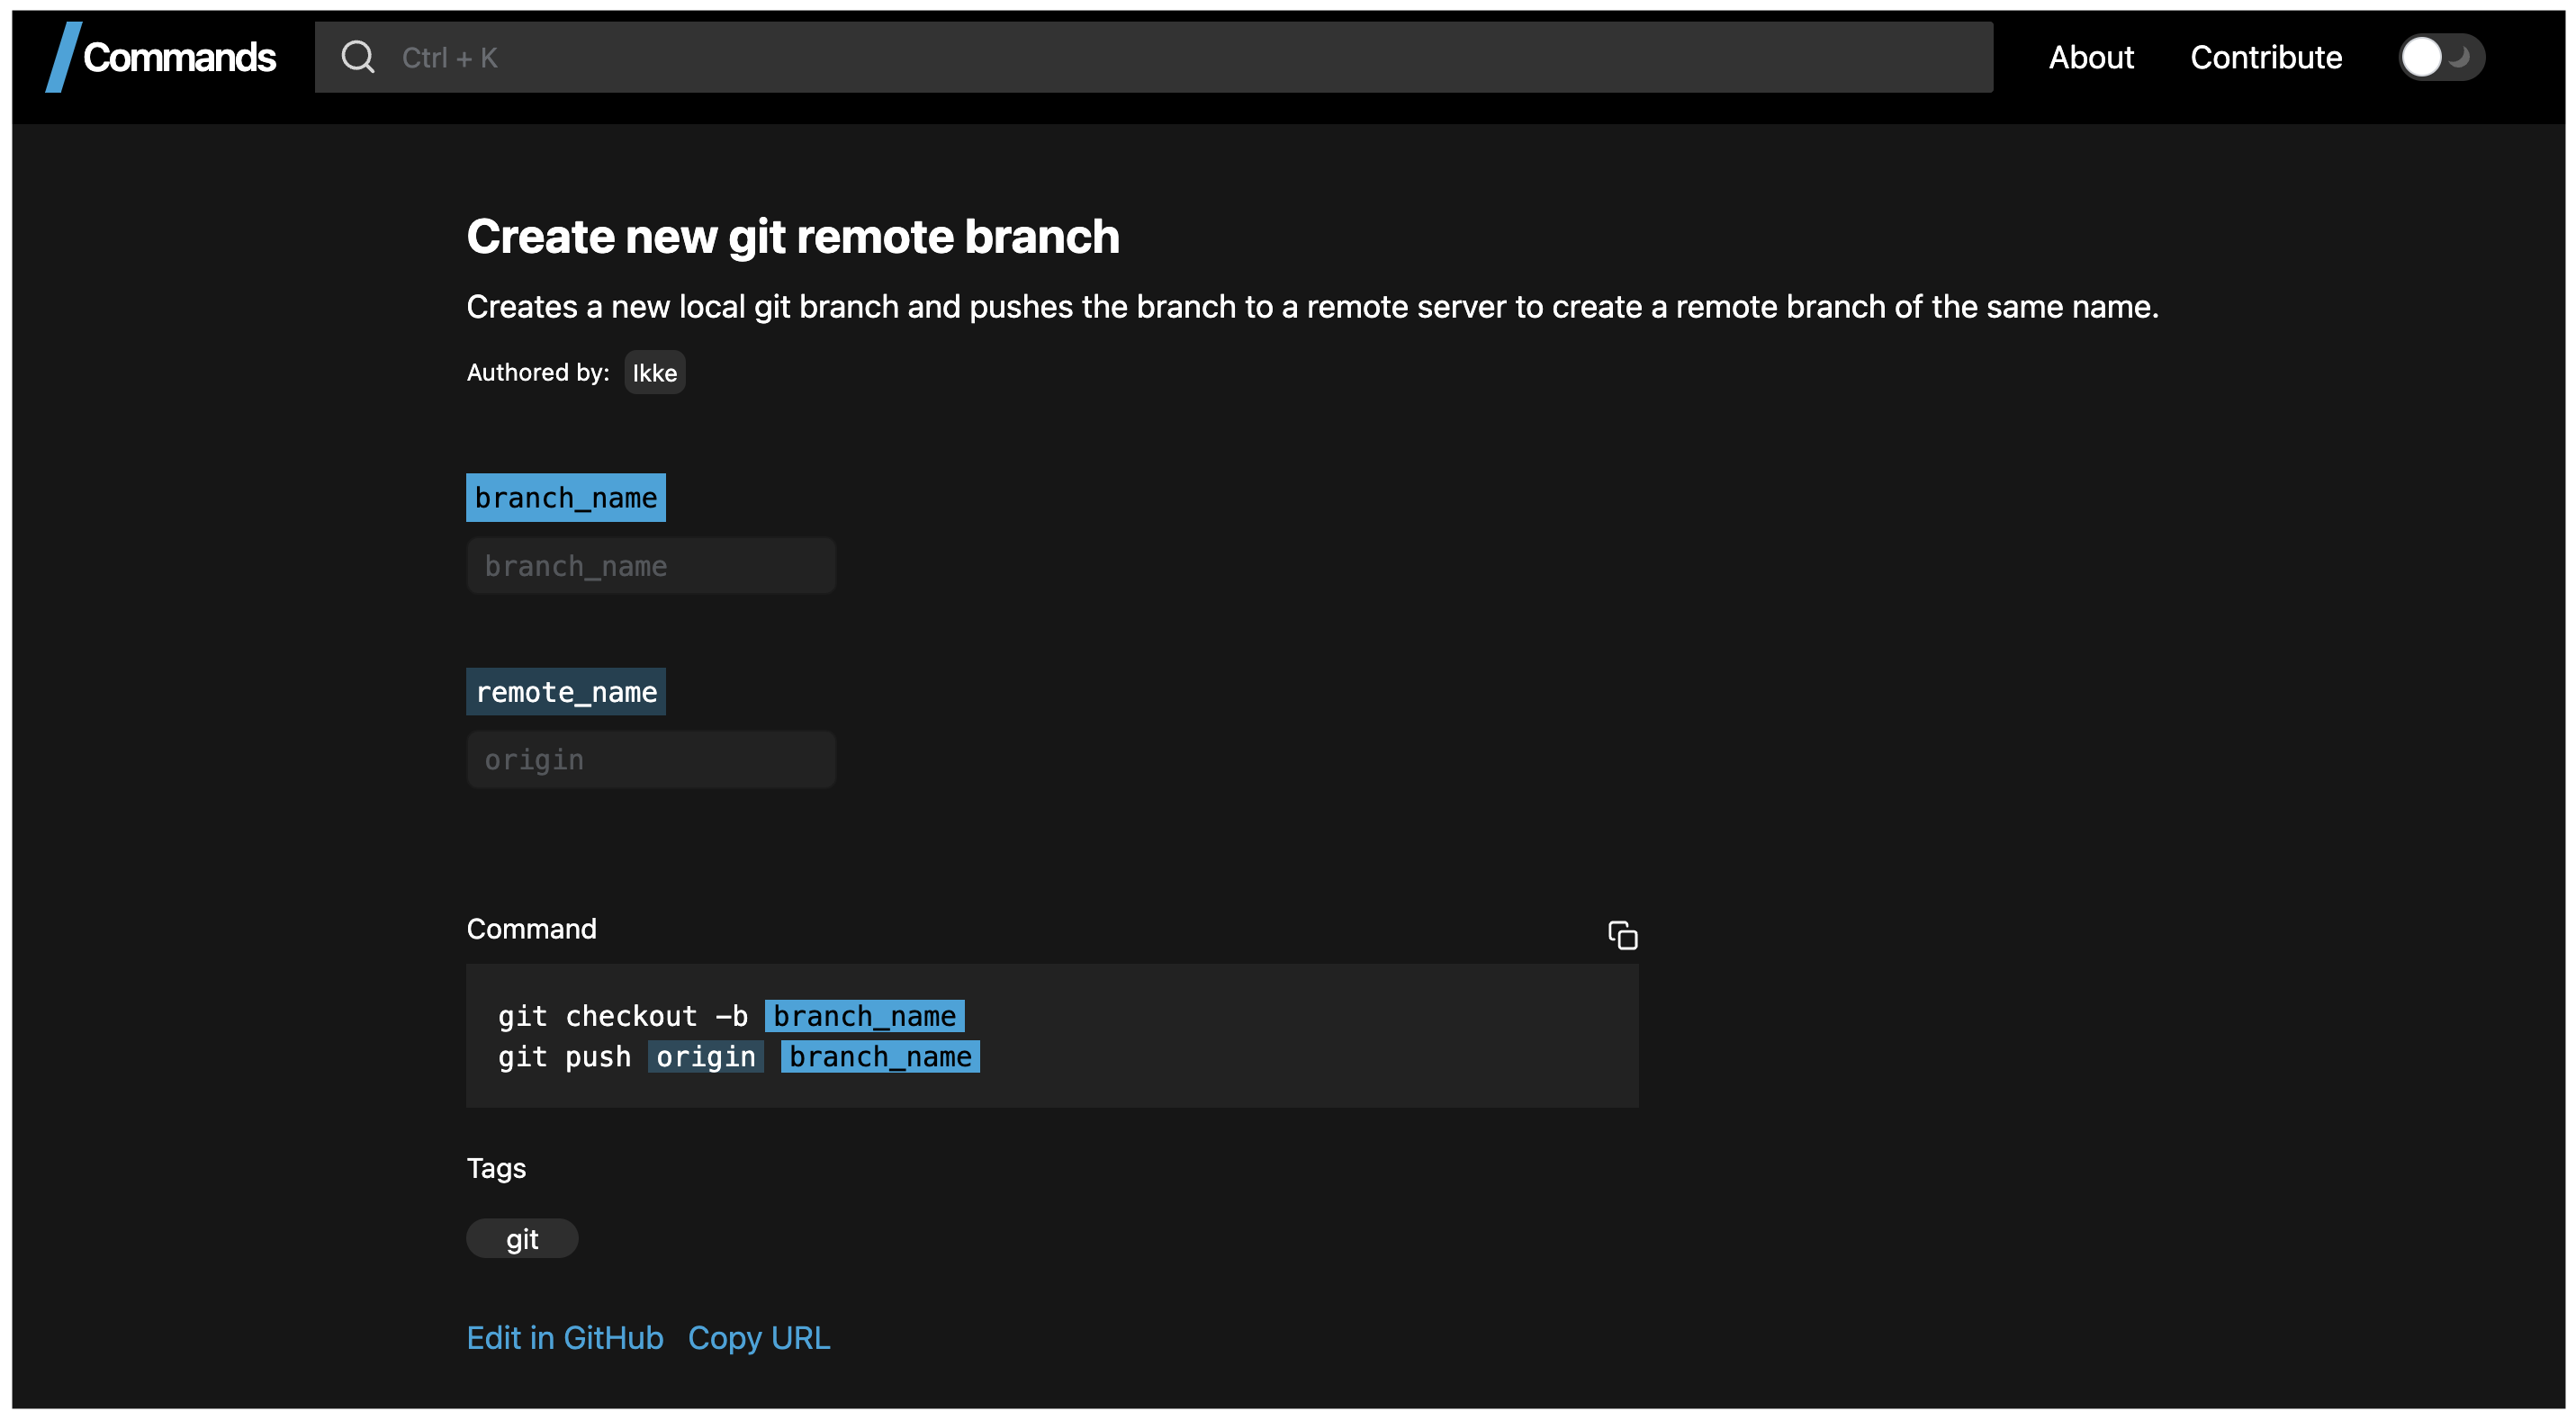
Task: Click the moon icon in theme switch
Action: [x=2460, y=57]
